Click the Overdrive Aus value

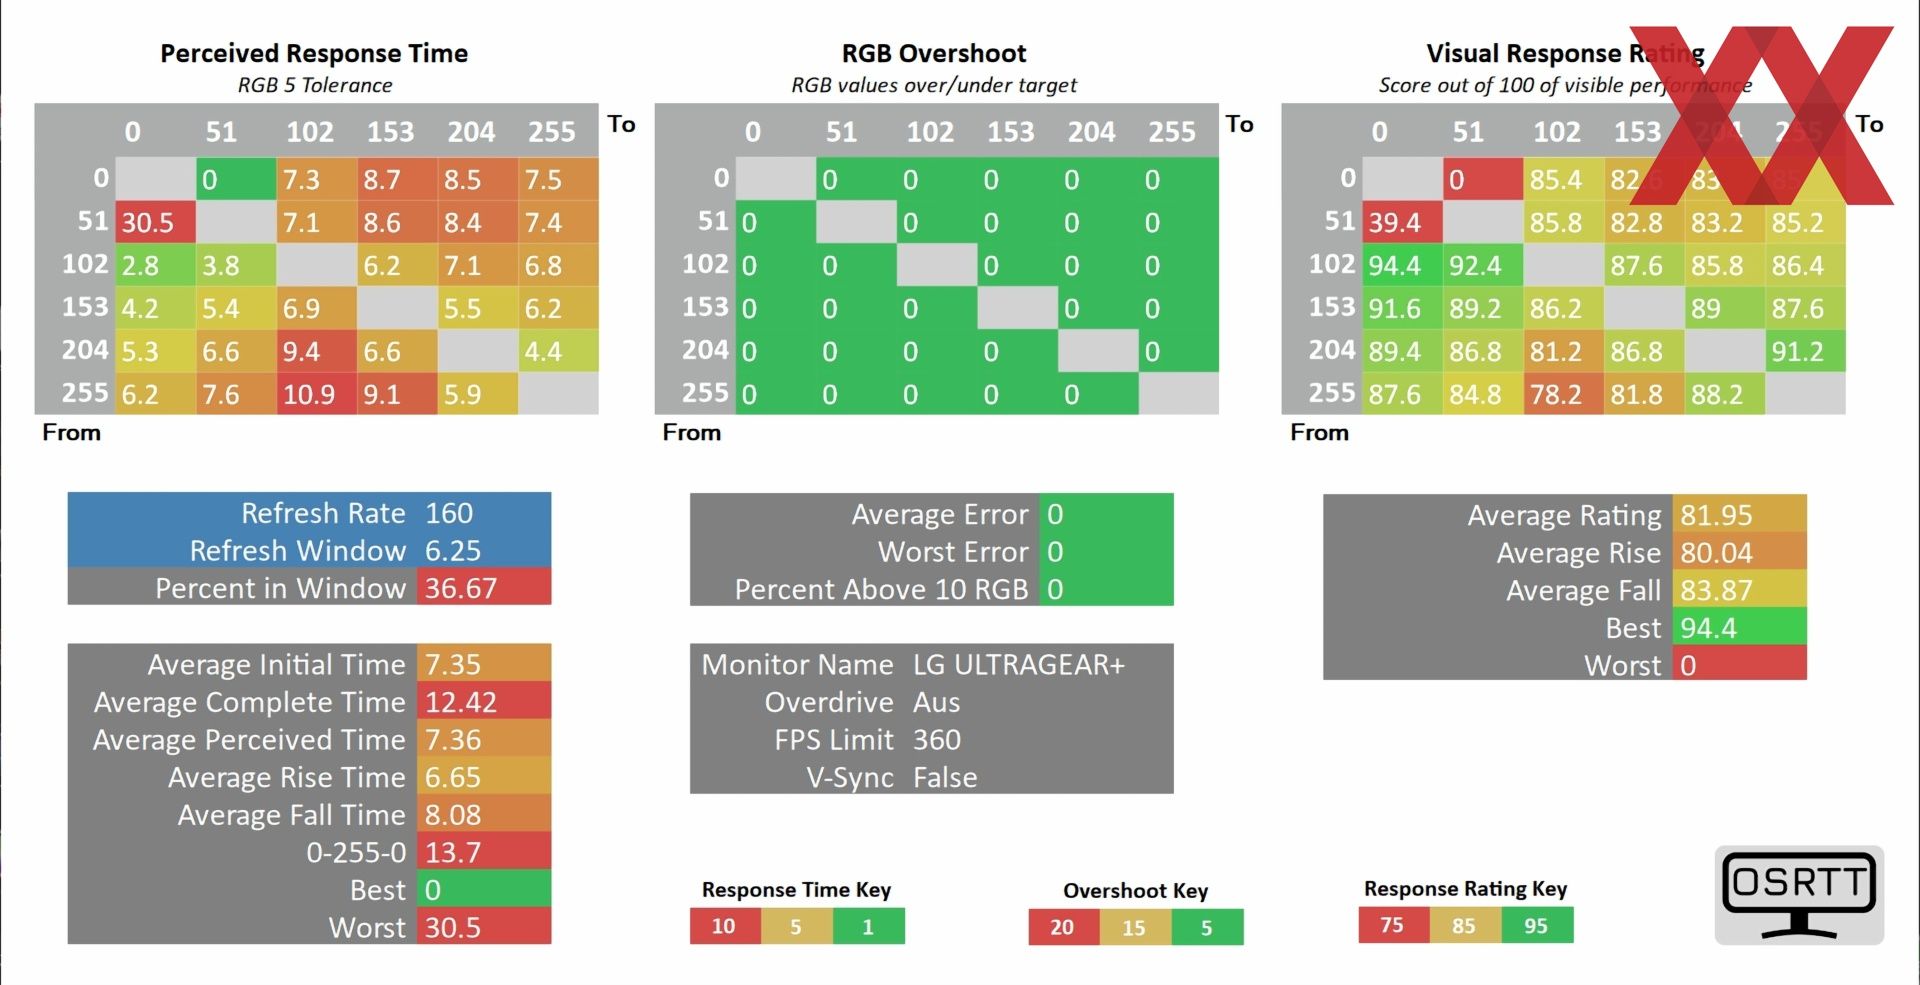click(x=936, y=702)
